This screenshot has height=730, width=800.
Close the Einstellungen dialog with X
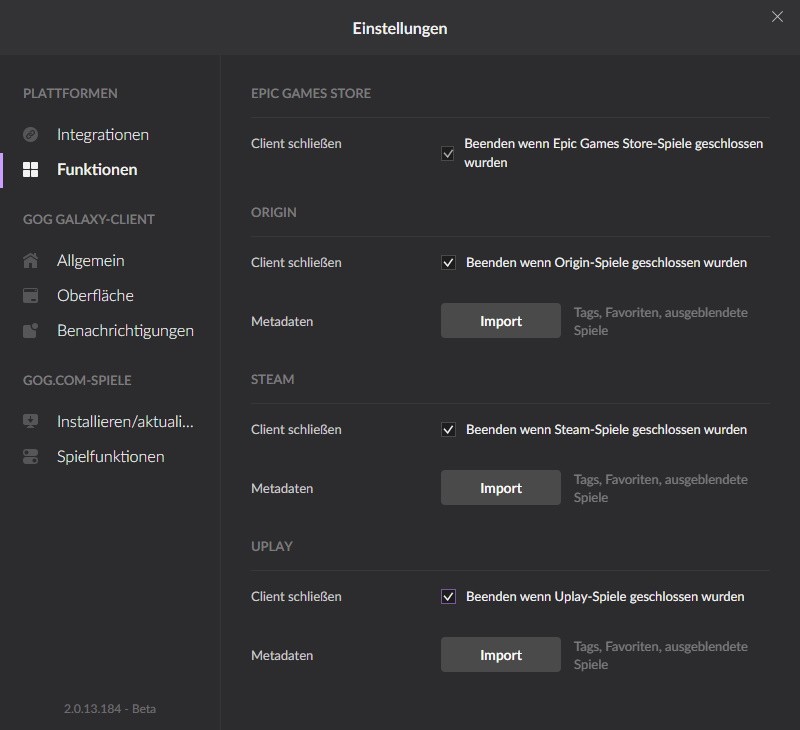click(777, 17)
